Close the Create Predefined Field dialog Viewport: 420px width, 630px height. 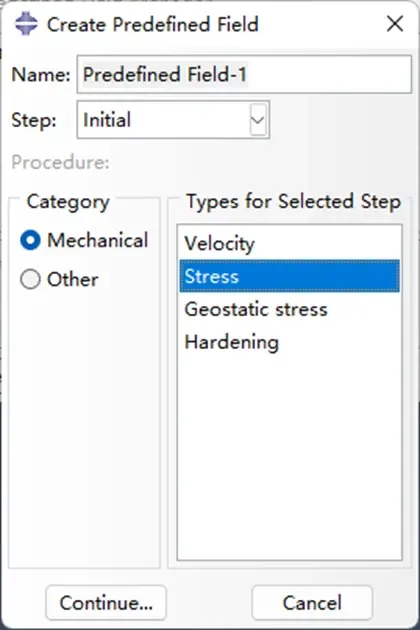click(x=395, y=24)
